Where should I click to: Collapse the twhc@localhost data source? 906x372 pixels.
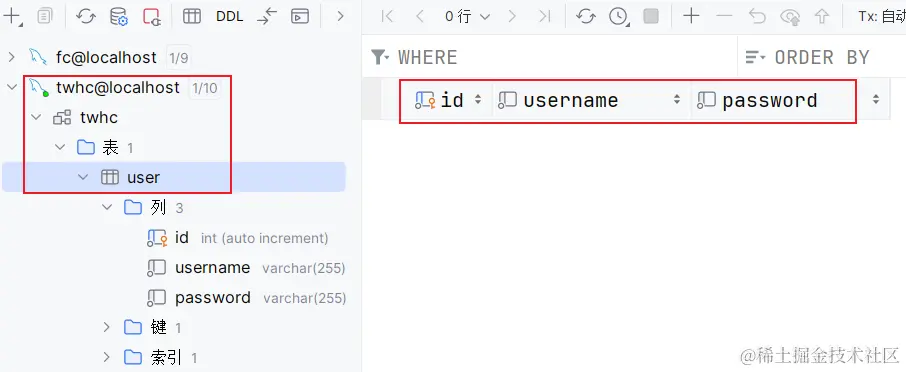(x=12, y=87)
